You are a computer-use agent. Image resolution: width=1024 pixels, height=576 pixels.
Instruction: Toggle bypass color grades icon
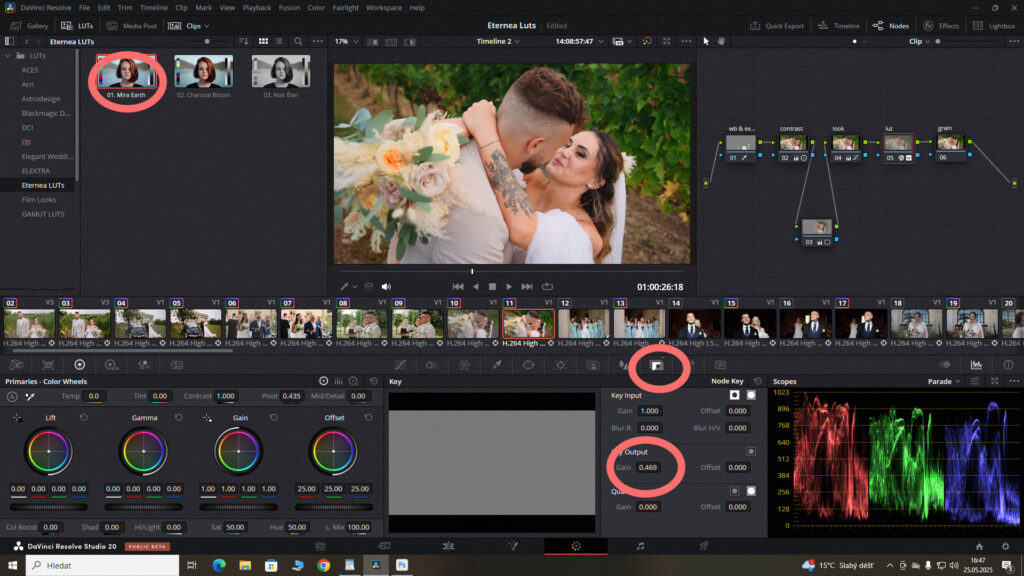click(647, 41)
